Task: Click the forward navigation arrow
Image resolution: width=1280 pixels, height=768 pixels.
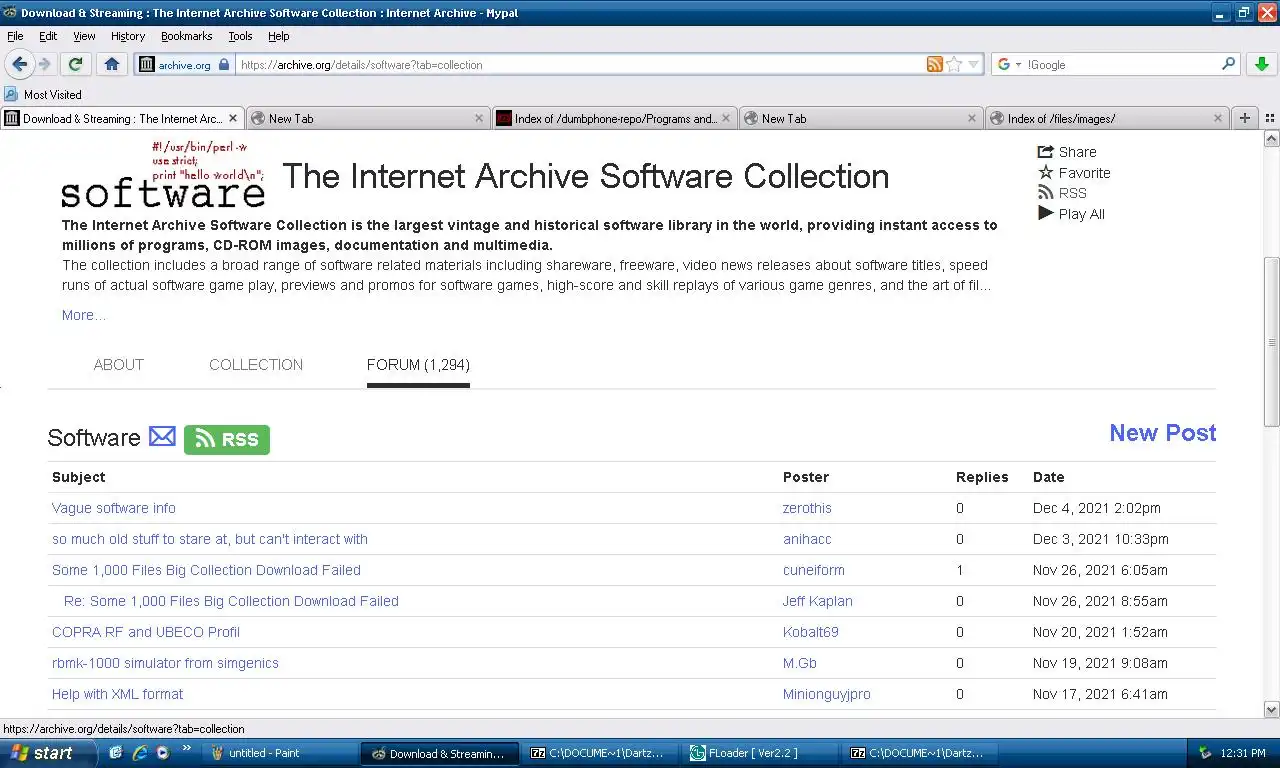Action: [44, 64]
